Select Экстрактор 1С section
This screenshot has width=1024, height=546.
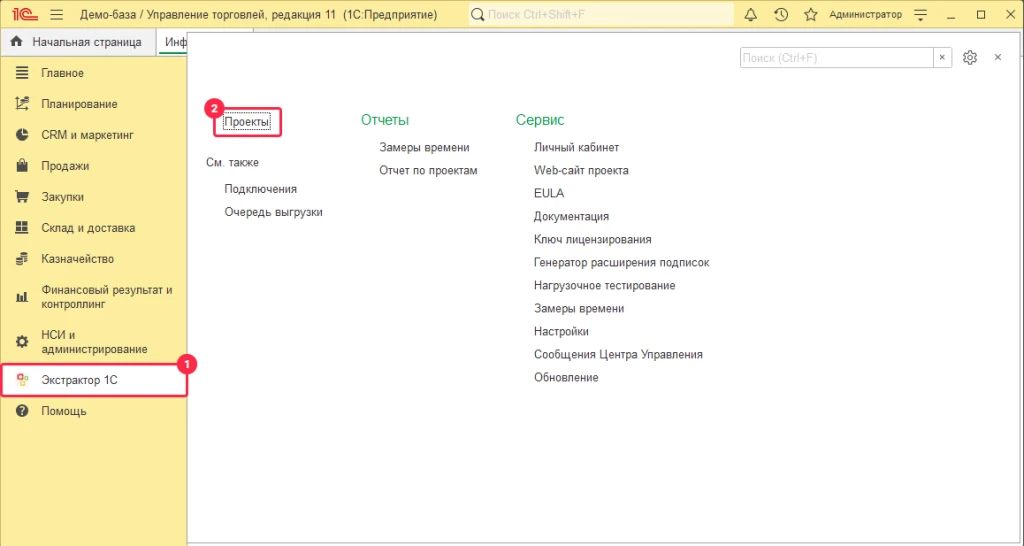pos(80,380)
